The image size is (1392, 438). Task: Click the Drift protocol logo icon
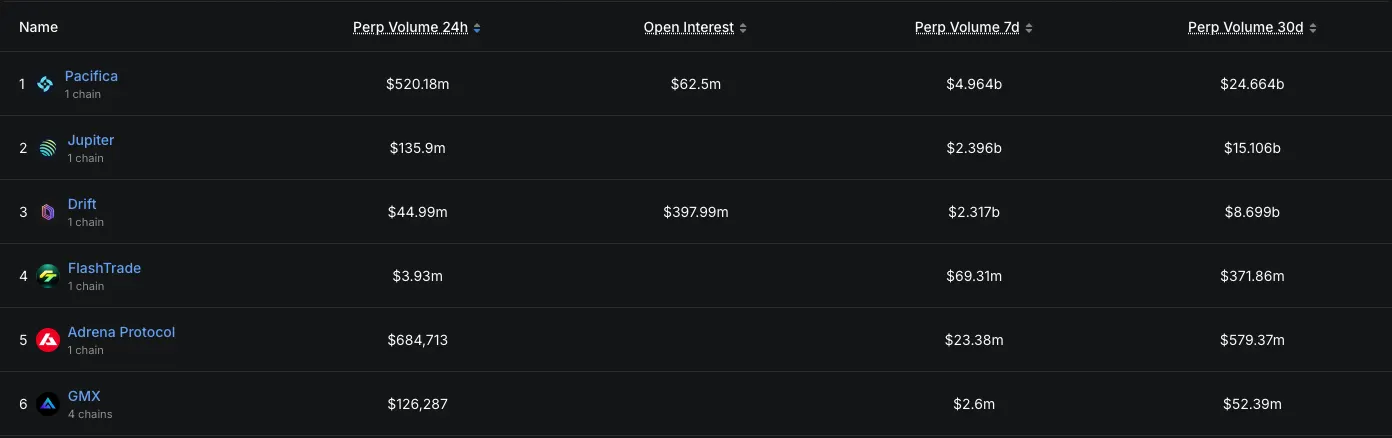pyautogui.click(x=48, y=212)
